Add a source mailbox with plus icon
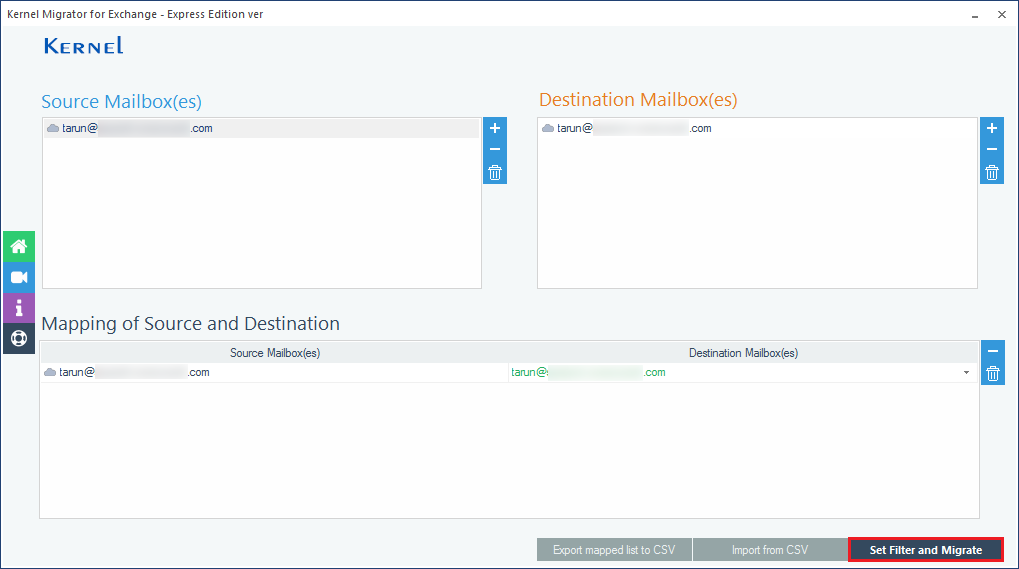This screenshot has width=1019, height=569. [x=495, y=128]
